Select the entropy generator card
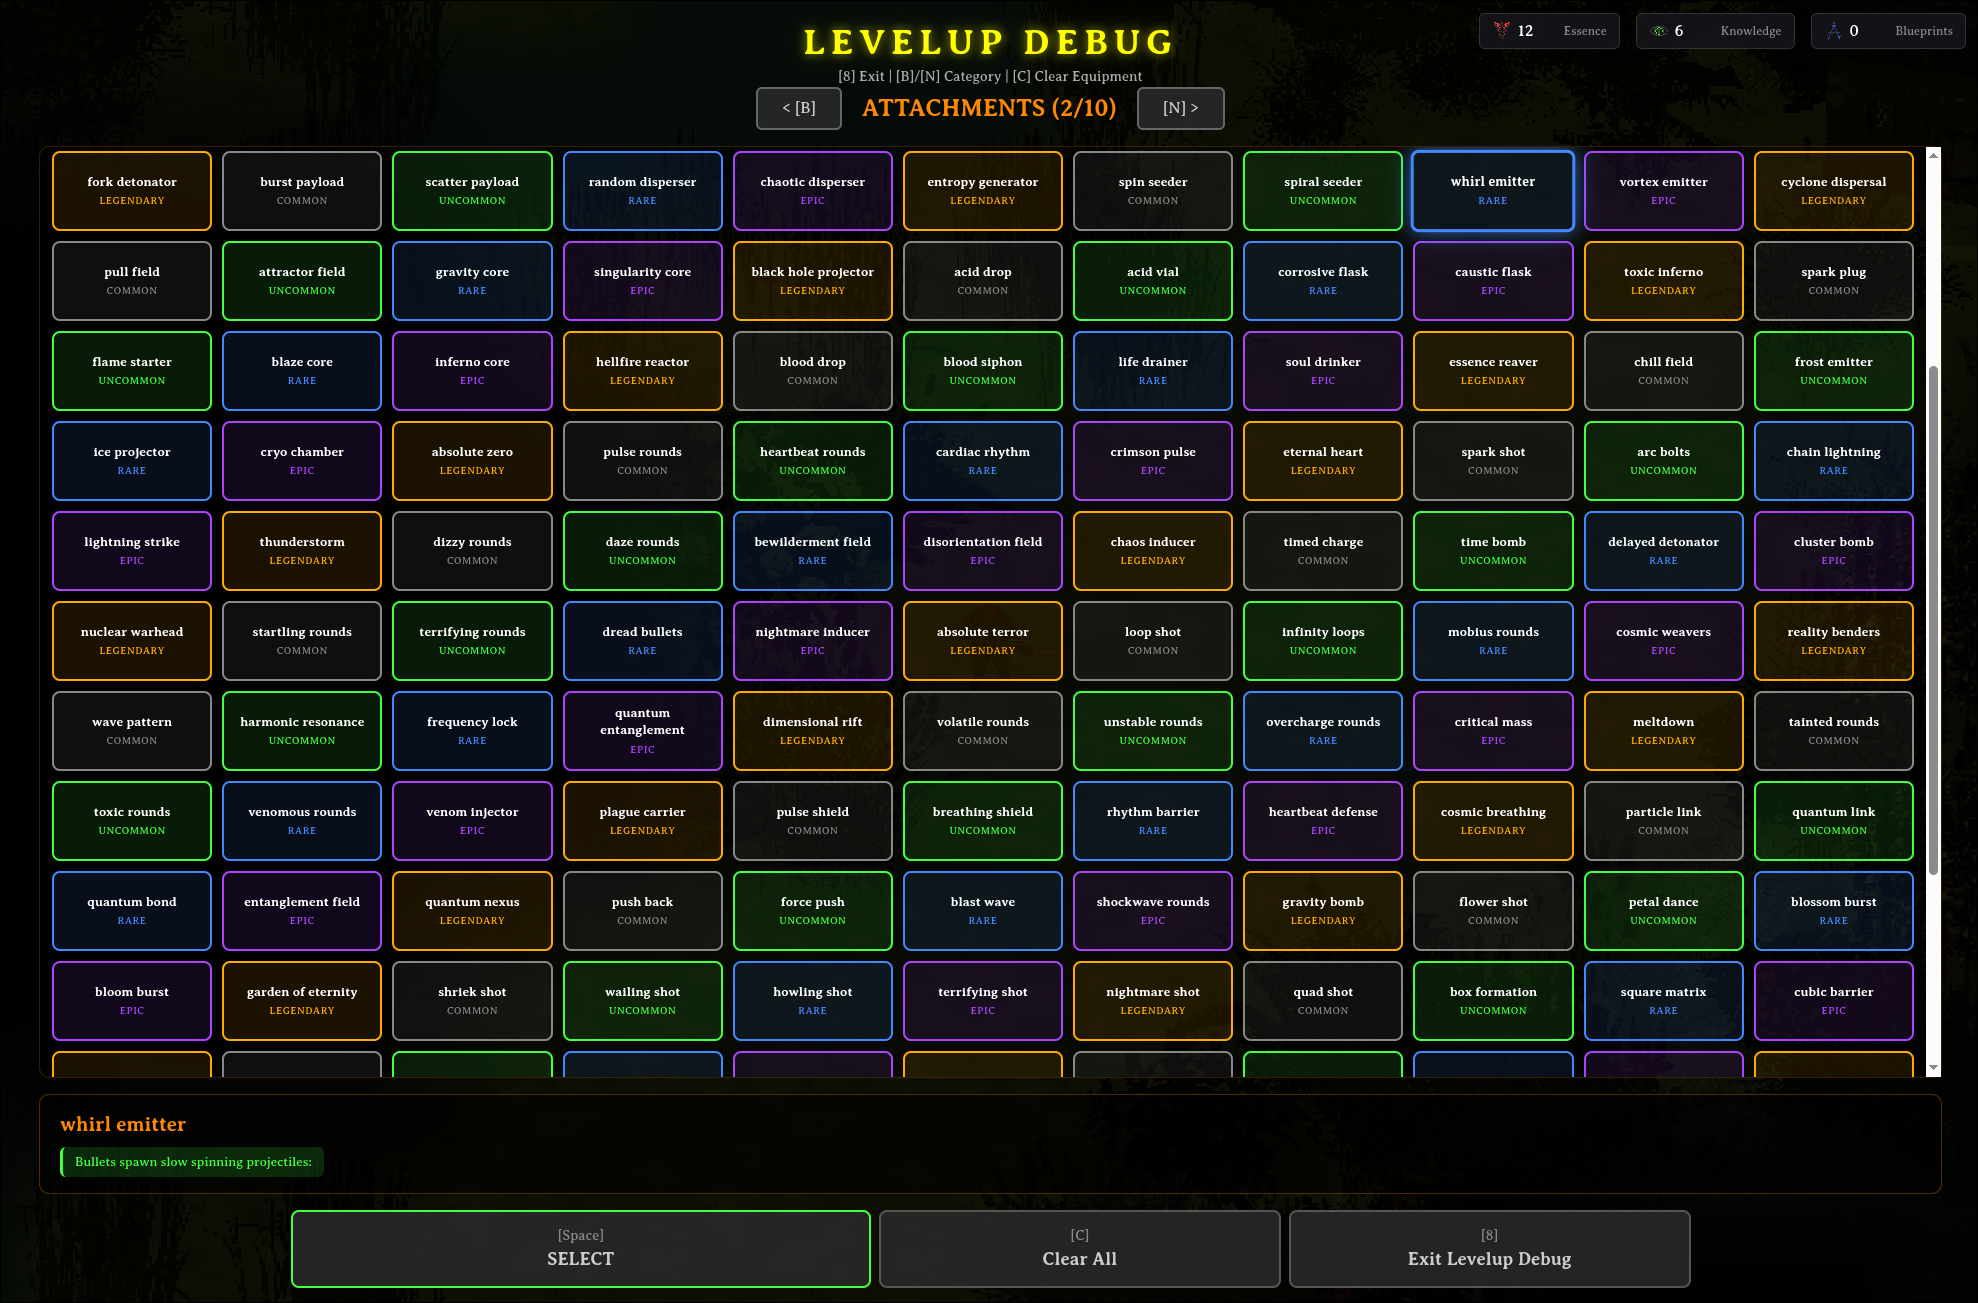The width and height of the screenshot is (1978, 1303). (x=983, y=191)
